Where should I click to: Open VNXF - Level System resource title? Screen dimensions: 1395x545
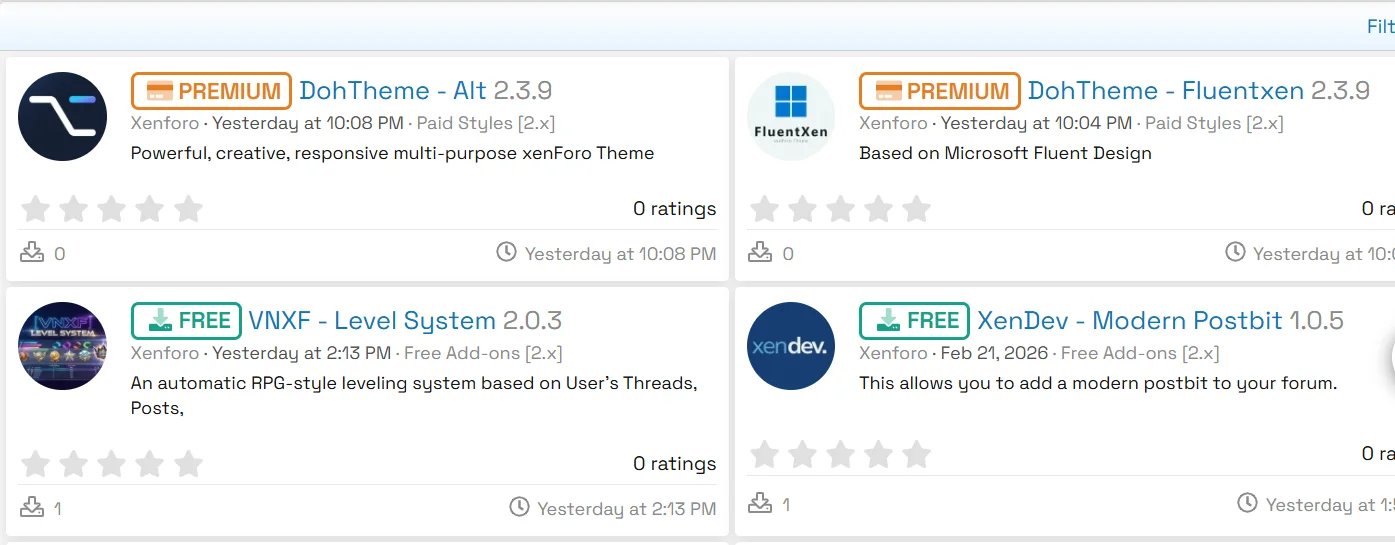point(372,321)
